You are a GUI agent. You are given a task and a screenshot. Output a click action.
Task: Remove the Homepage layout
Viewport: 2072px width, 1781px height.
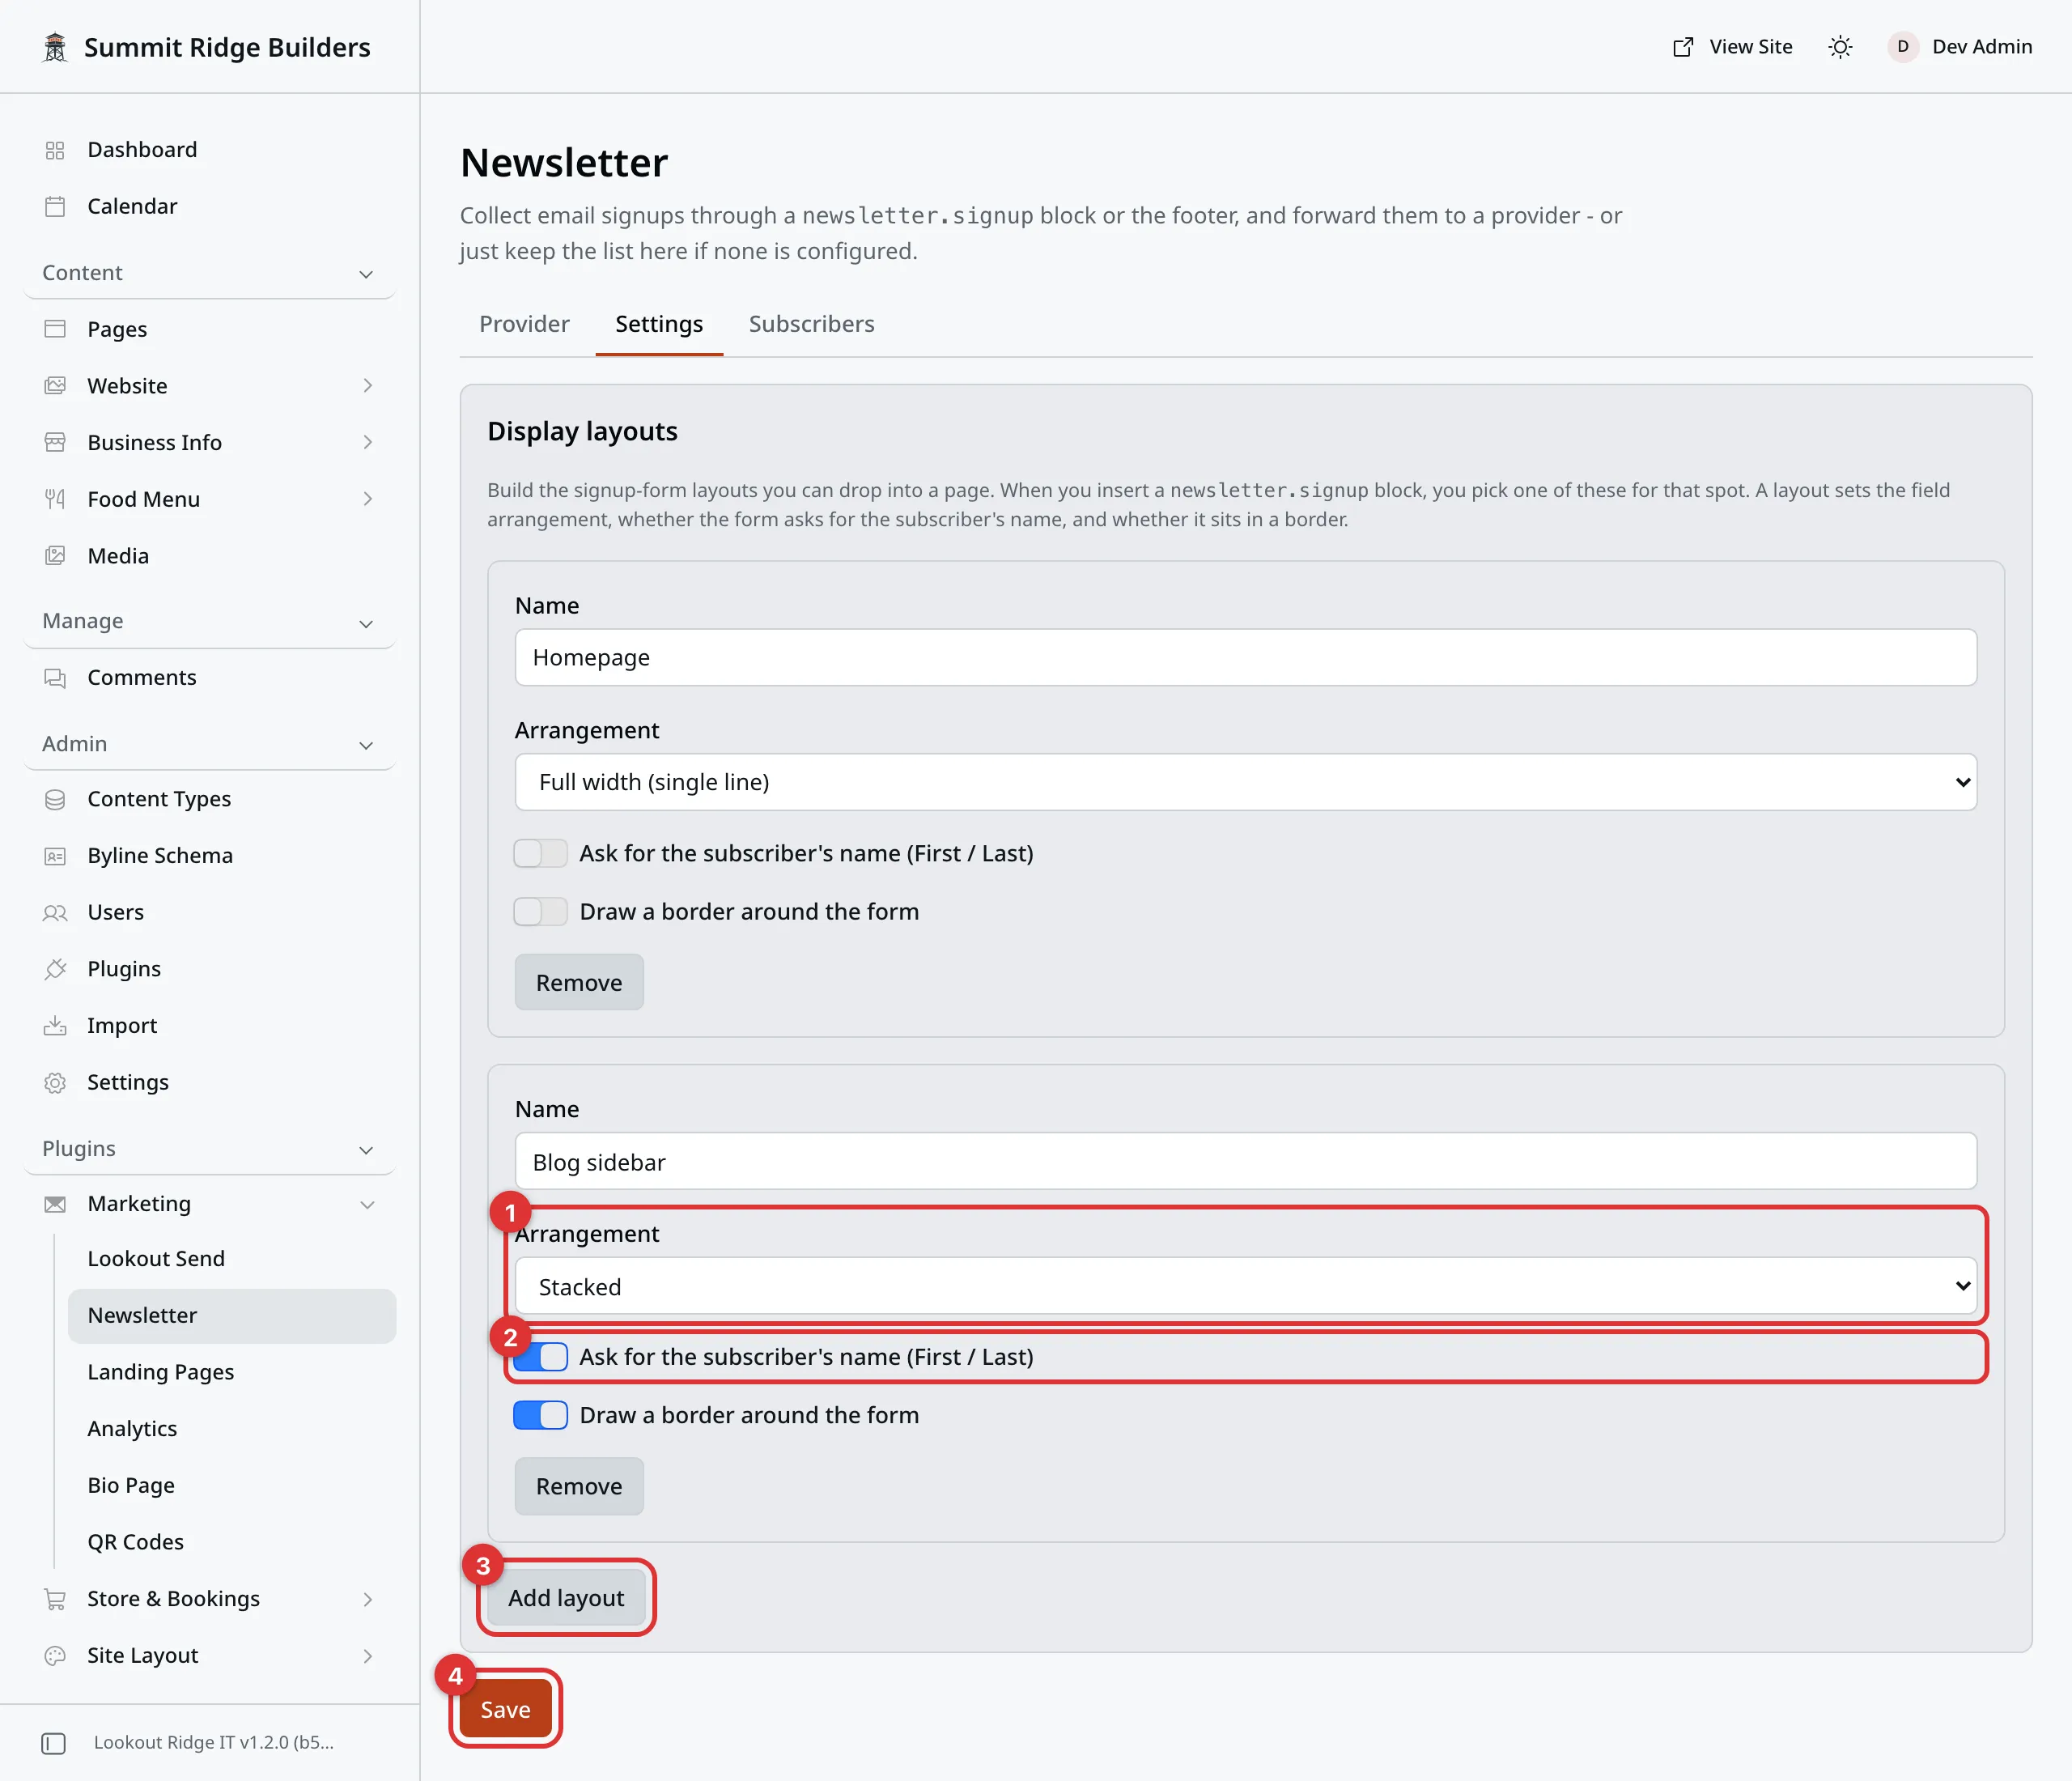point(579,982)
